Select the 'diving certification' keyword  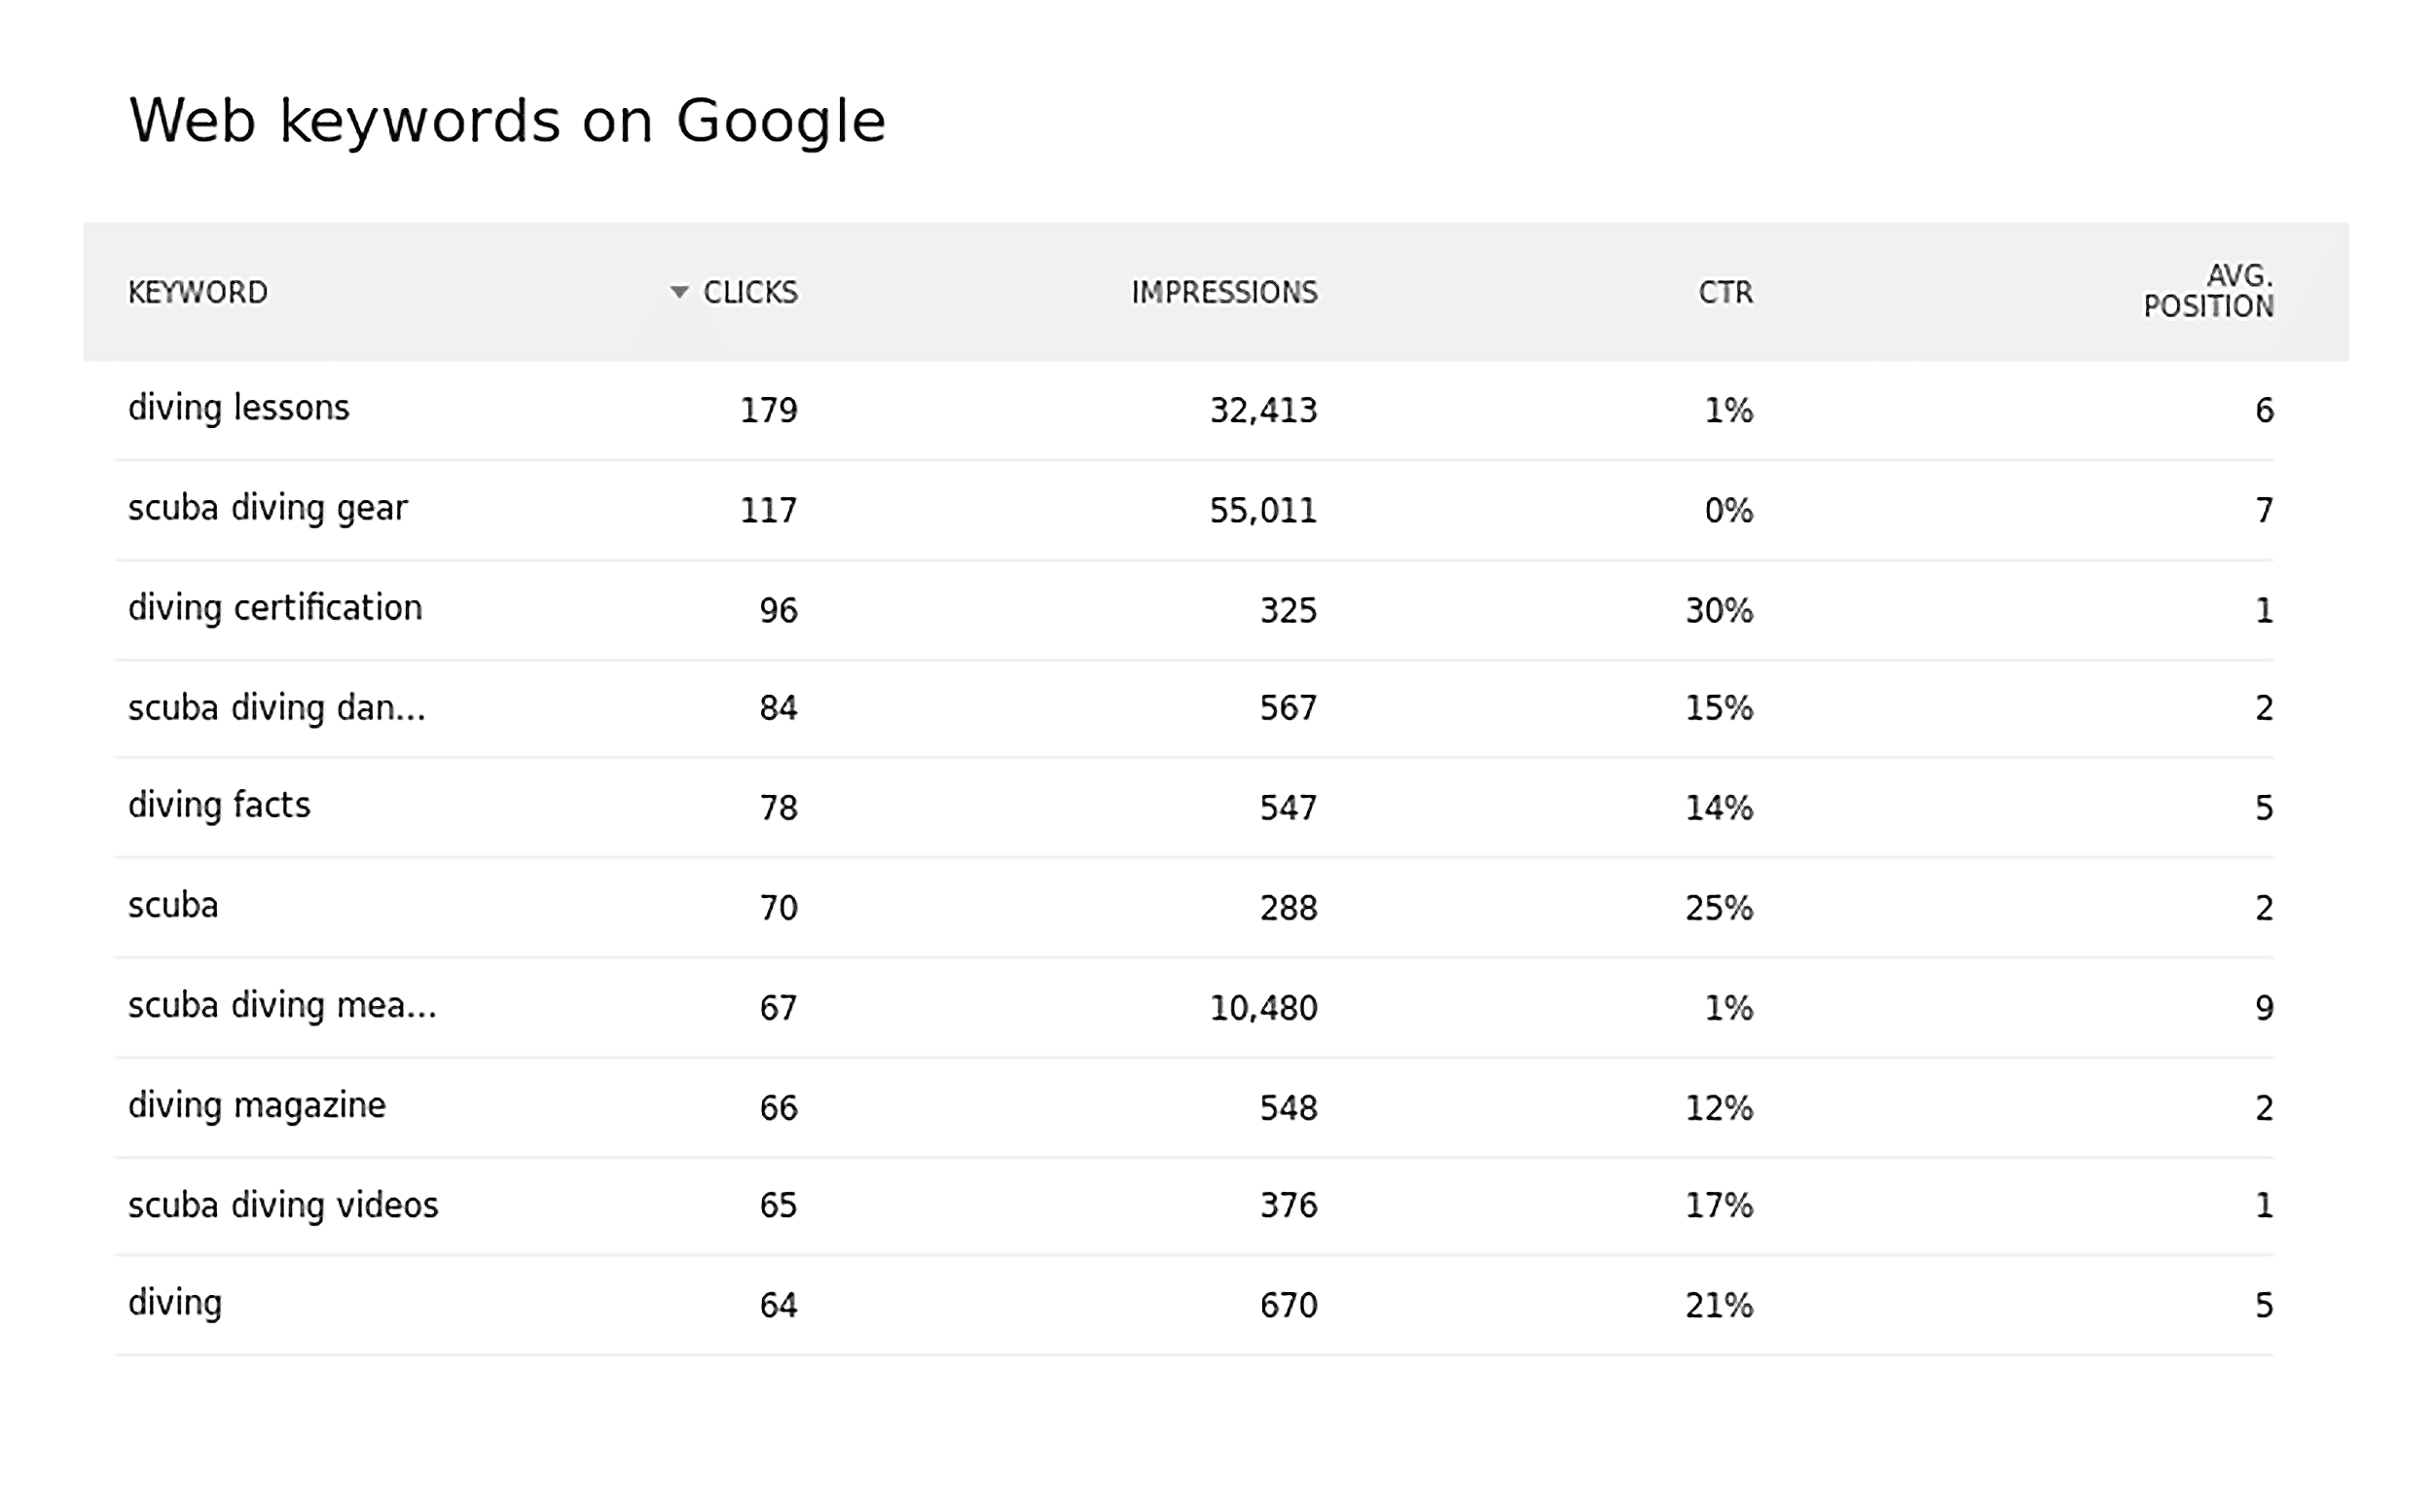275,607
